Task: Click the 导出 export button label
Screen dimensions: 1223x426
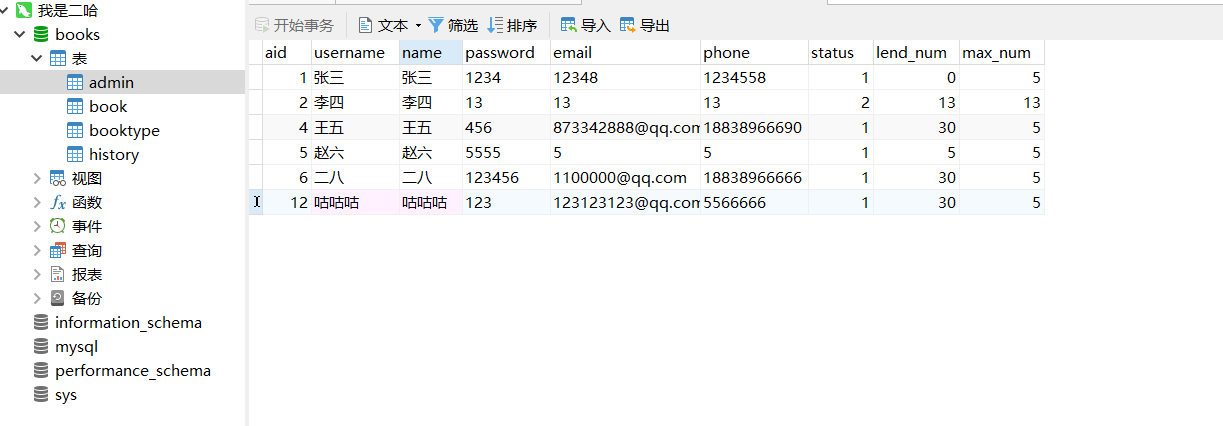Action: 655,25
